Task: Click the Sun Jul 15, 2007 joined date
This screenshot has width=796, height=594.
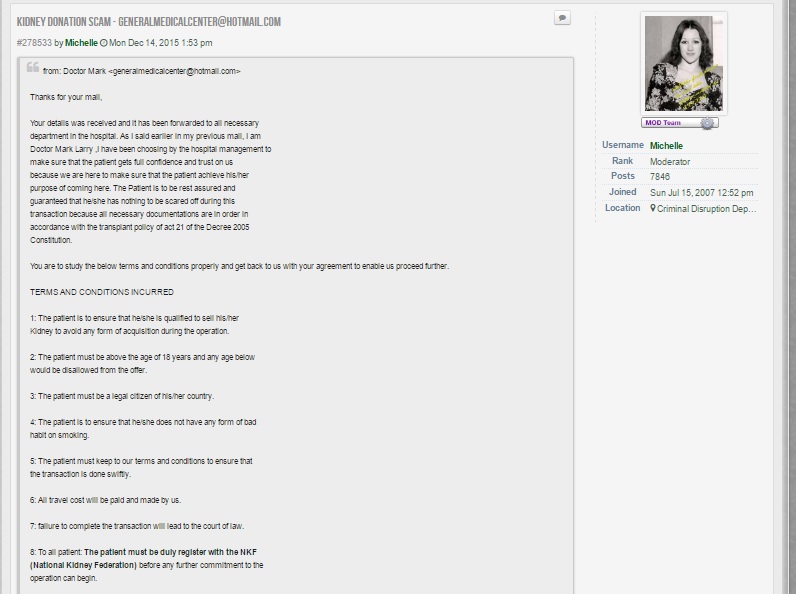Action: 701,192
